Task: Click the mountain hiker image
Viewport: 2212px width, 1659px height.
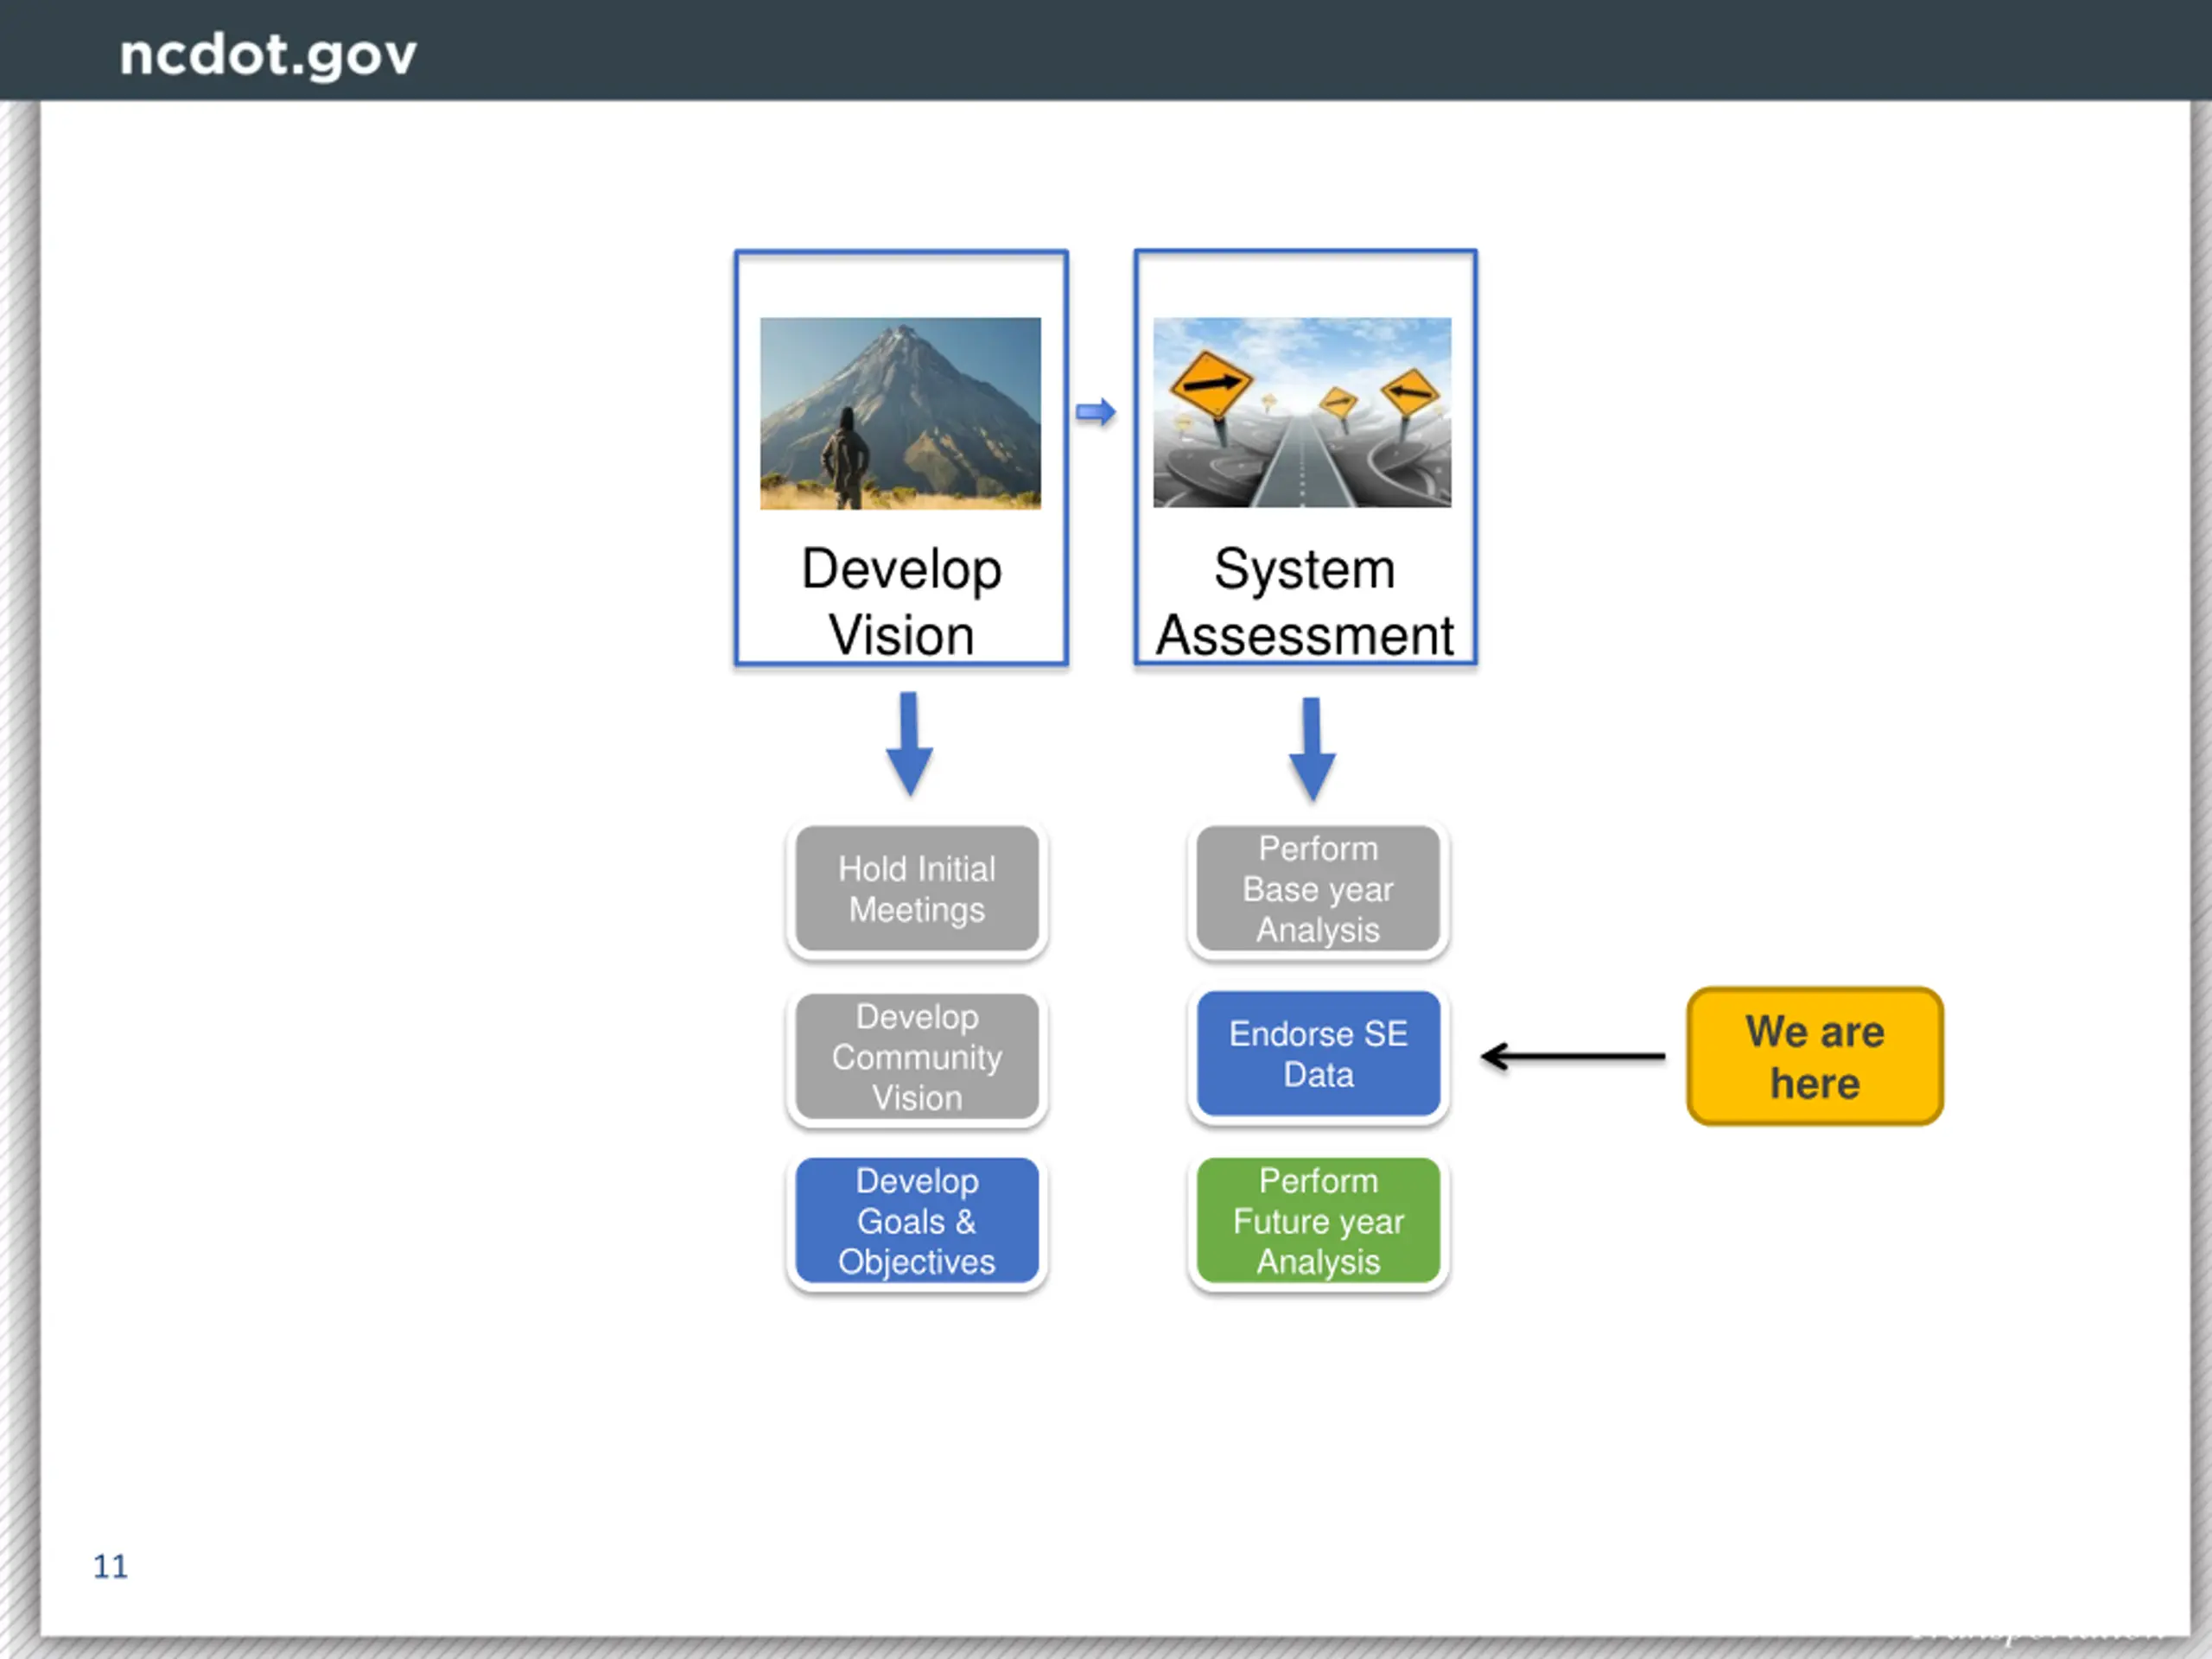Action: click(900, 413)
